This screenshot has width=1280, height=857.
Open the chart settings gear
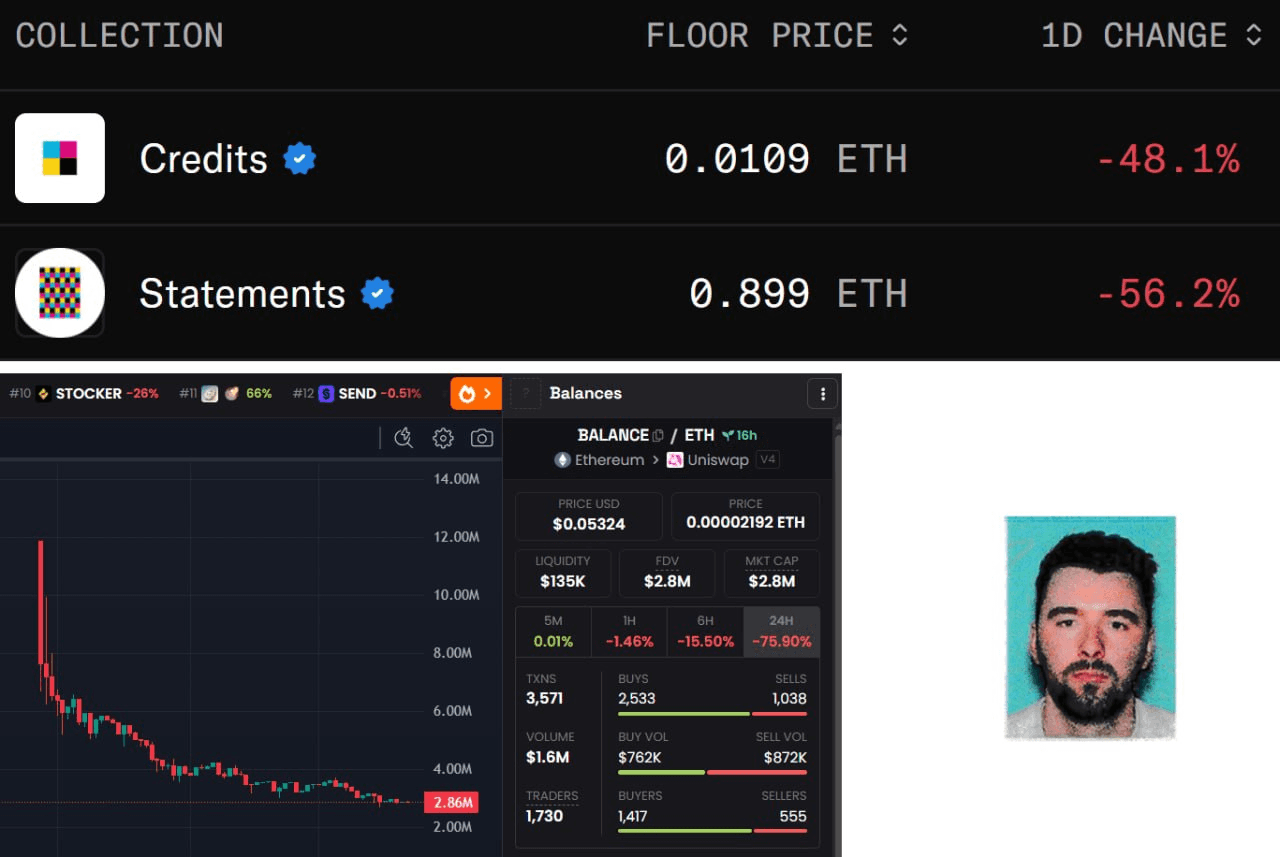443,438
